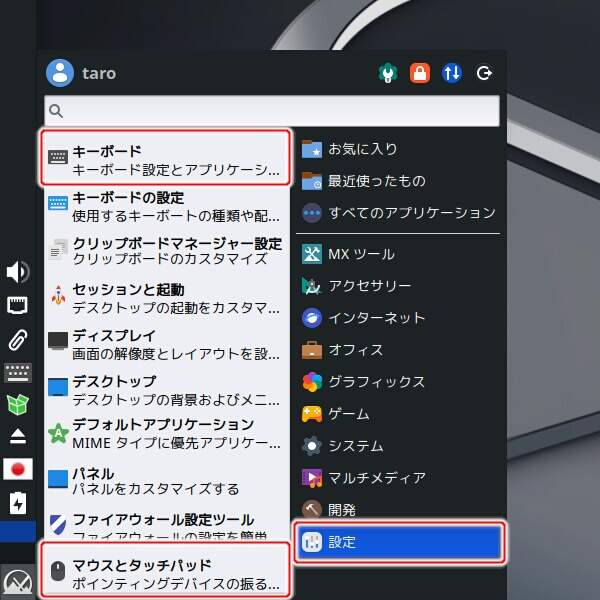Click the switch user icon with arrows
The width and height of the screenshot is (600, 600).
(452, 73)
